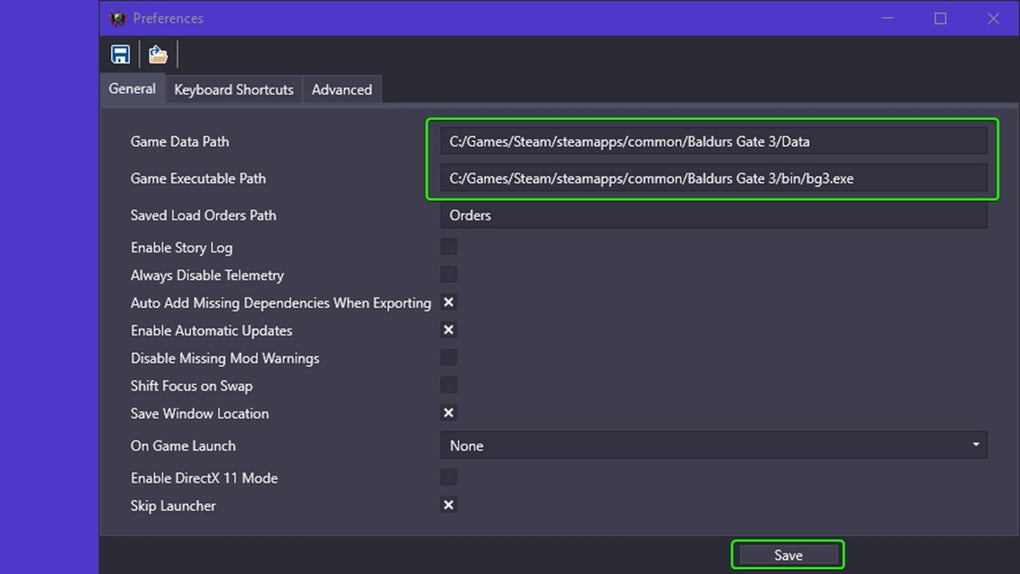Minimize the Preferences window
This screenshot has width=1020, height=574.
click(888, 18)
